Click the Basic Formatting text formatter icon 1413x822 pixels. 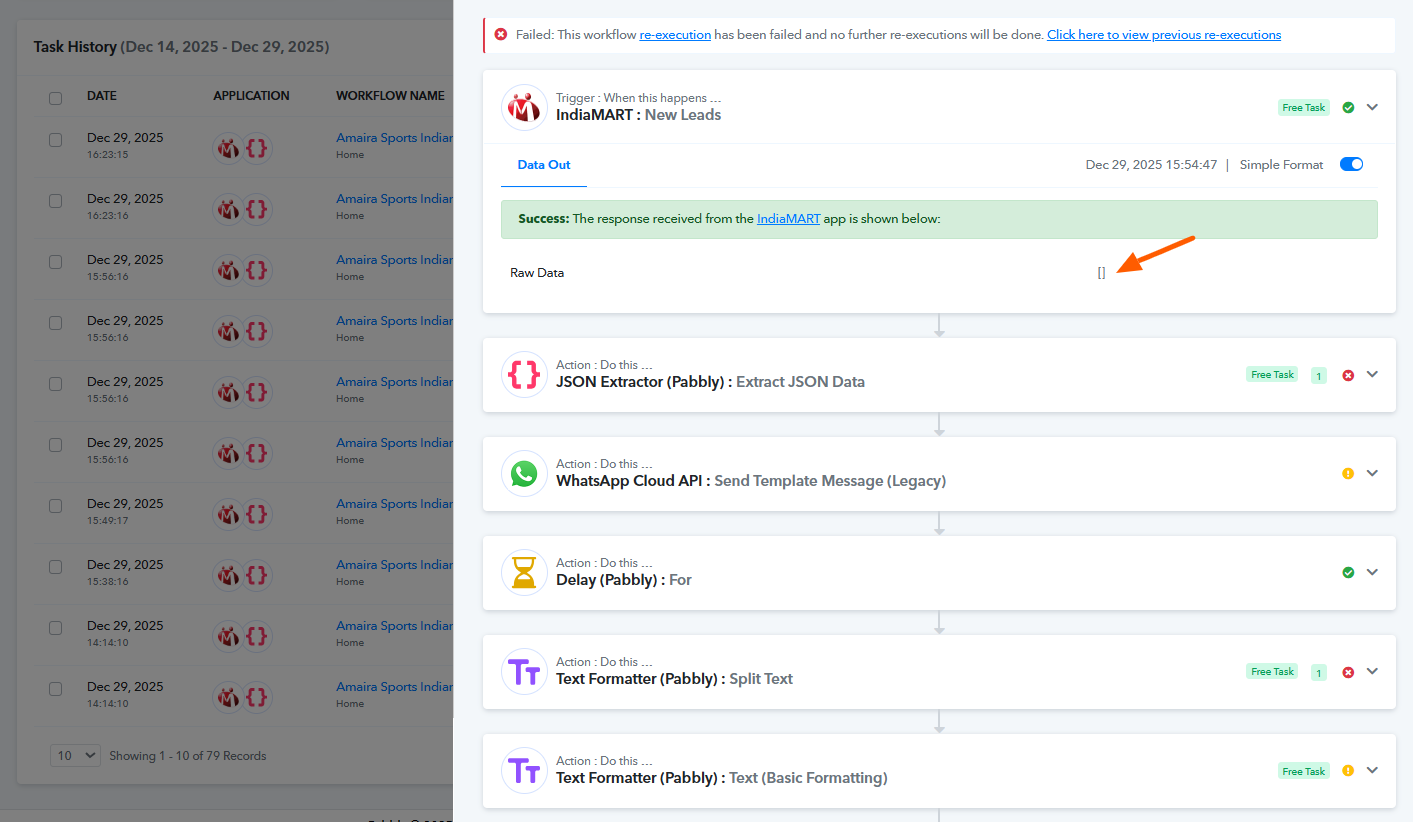point(524,771)
